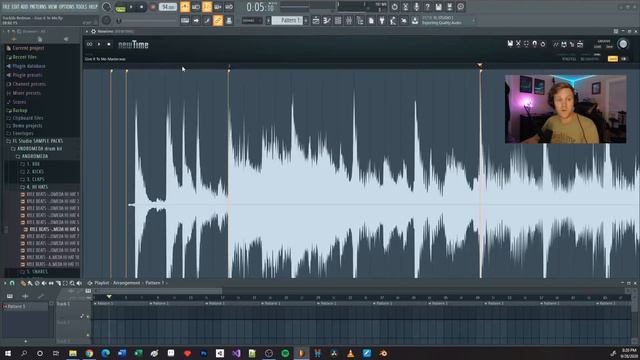Toggle pattern/song mode switch
Viewport: 640px width, 360px height.
click(x=120, y=7)
